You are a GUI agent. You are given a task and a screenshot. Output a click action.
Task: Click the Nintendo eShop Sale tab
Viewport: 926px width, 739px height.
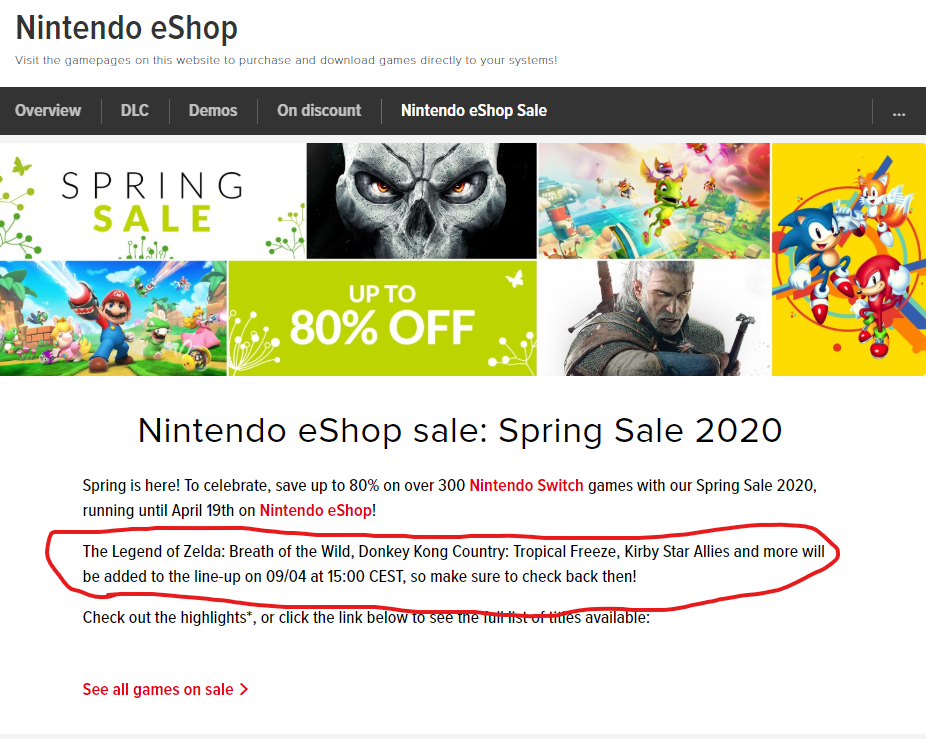coord(474,111)
